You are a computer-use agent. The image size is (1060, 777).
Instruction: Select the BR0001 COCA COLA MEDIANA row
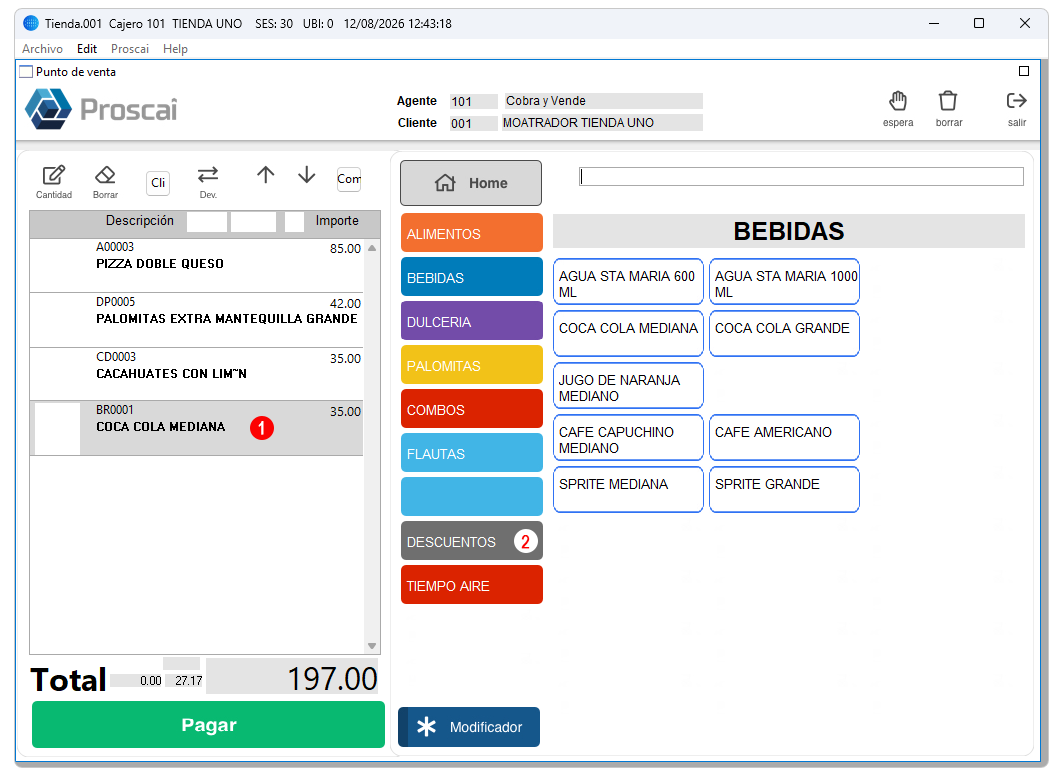196,427
